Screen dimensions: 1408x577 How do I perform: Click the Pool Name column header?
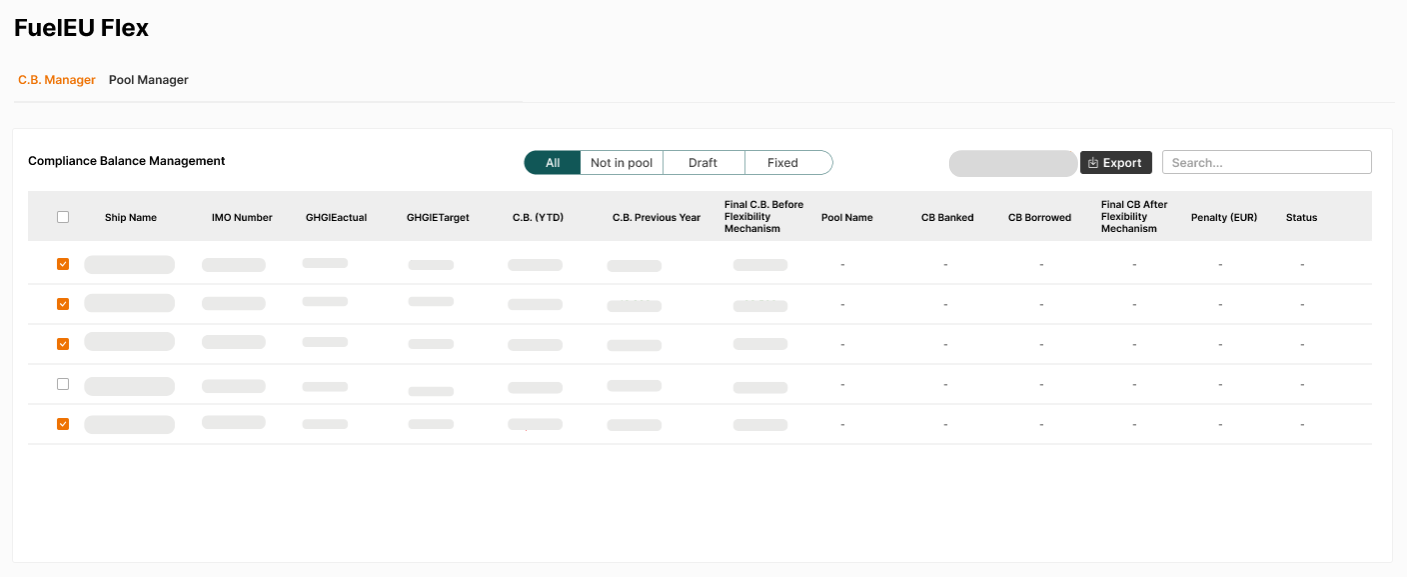846,216
